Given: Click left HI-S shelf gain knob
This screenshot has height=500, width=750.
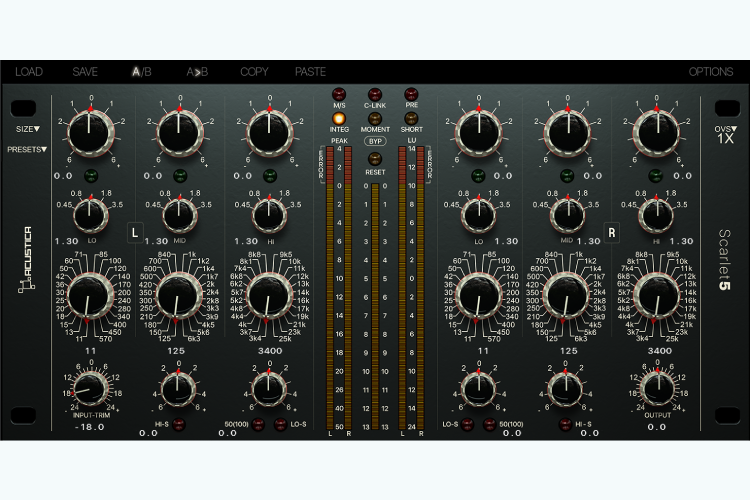Looking at the screenshot, I should click(x=178, y=389).
